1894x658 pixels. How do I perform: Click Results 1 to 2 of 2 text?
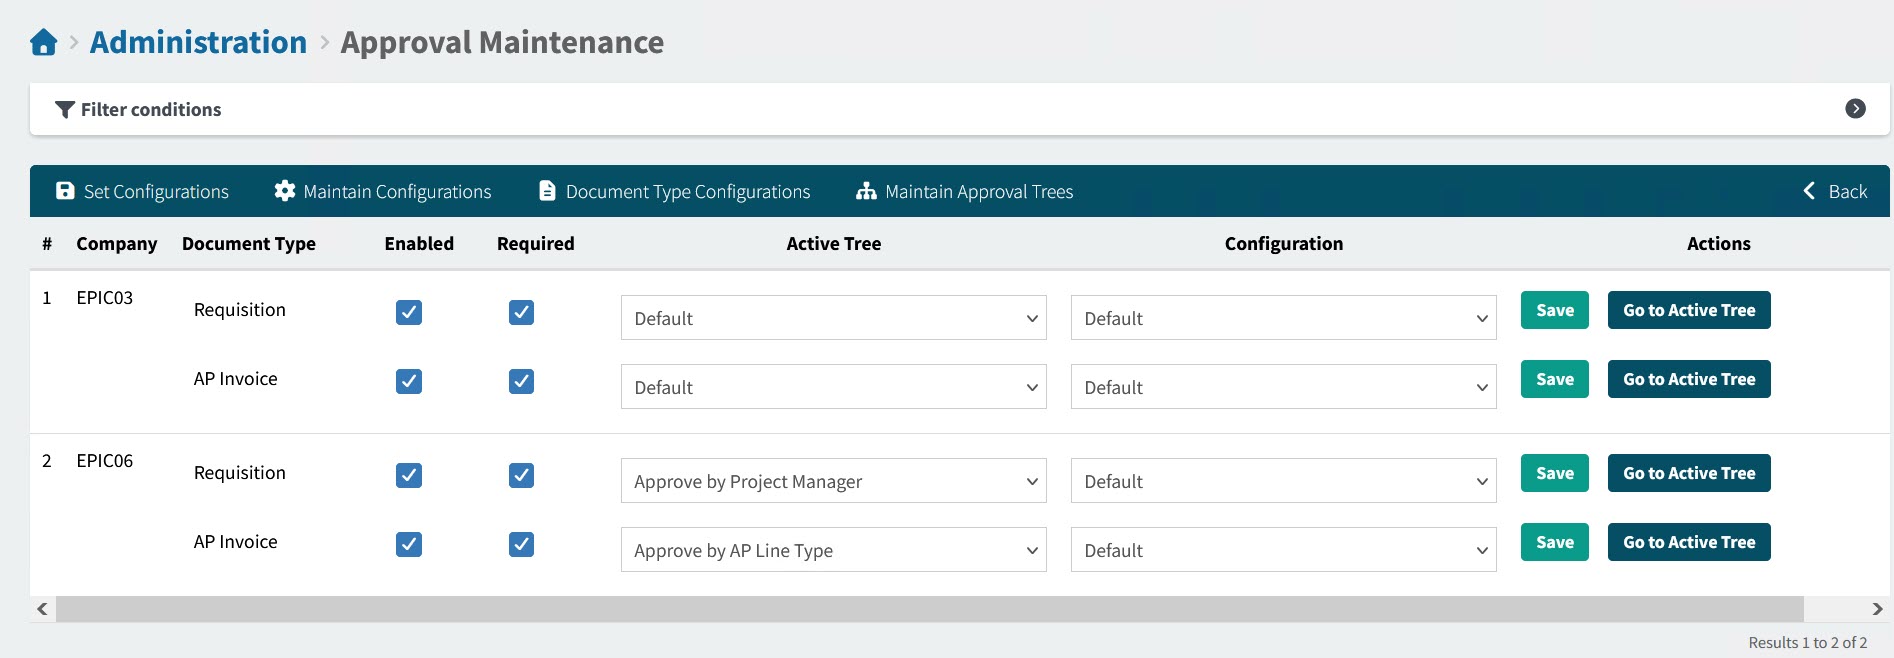pyautogui.click(x=1808, y=642)
